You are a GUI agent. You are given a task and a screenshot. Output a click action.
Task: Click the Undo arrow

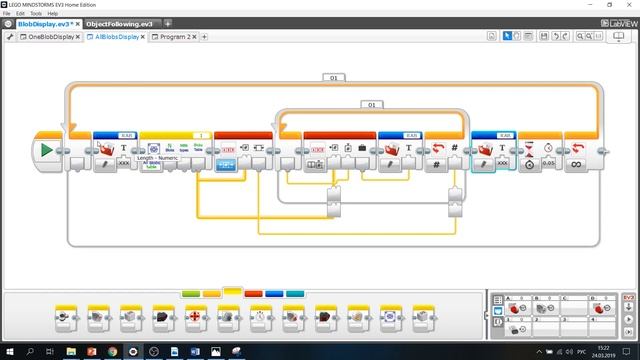pyautogui.click(x=556, y=36)
